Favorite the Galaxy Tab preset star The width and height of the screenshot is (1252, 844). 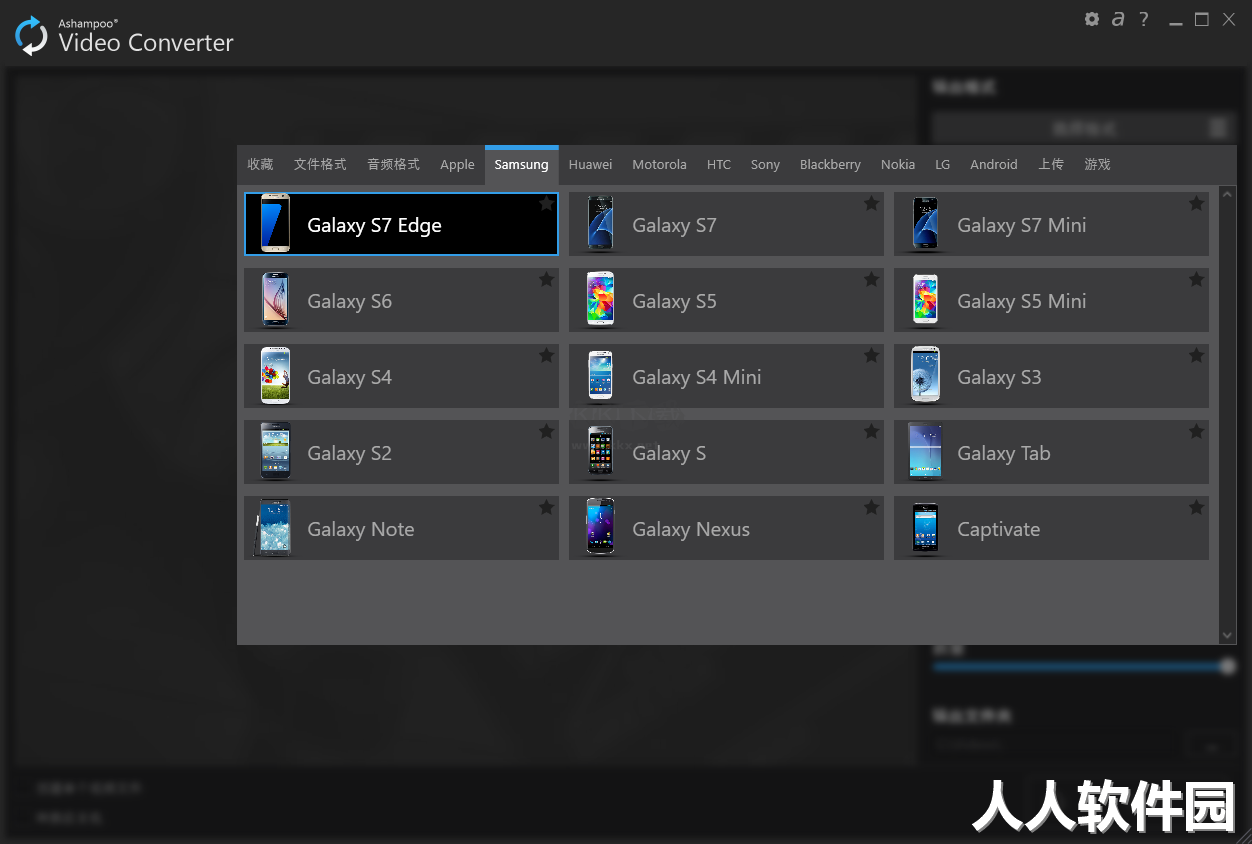(1196, 432)
